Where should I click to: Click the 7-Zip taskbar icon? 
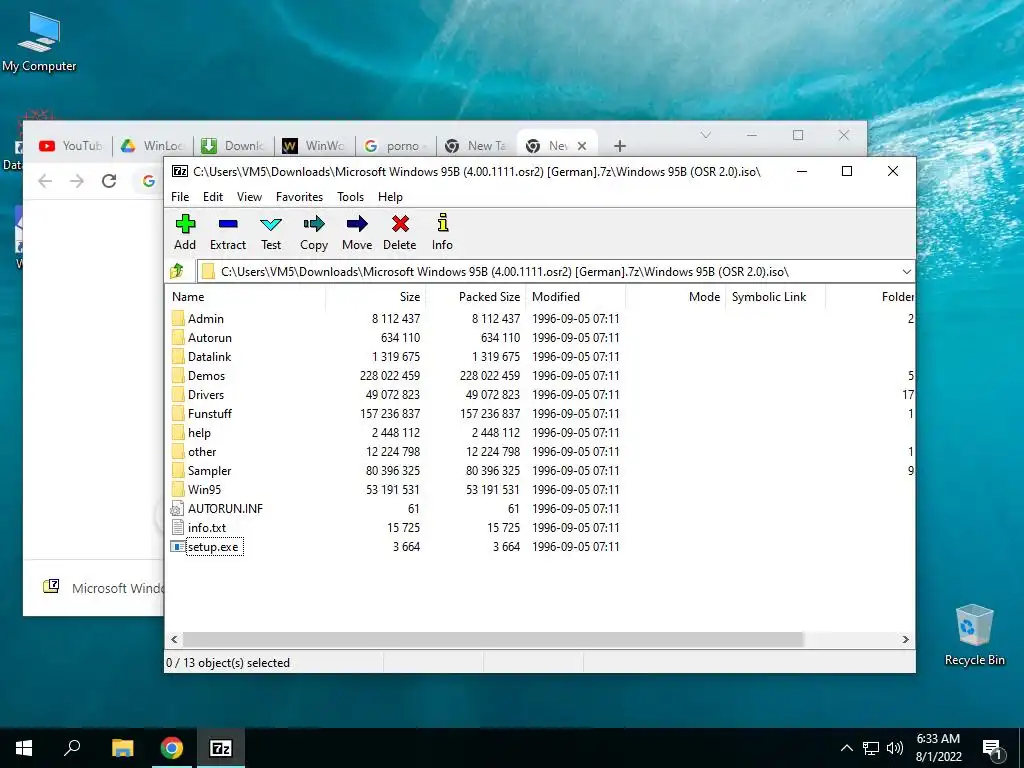[x=221, y=748]
